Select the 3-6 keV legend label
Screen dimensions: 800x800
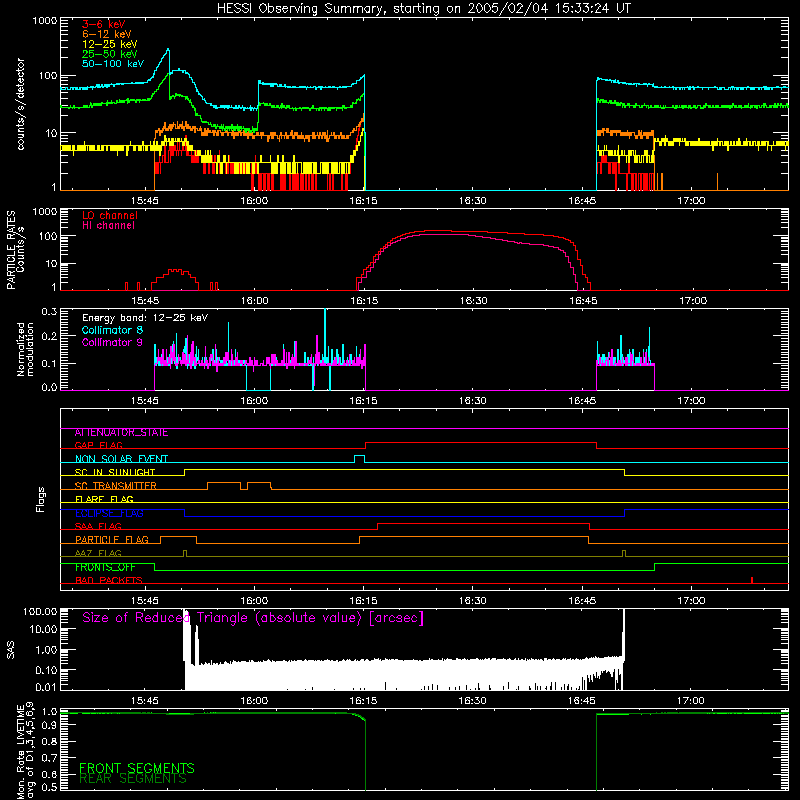pos(104,24)
